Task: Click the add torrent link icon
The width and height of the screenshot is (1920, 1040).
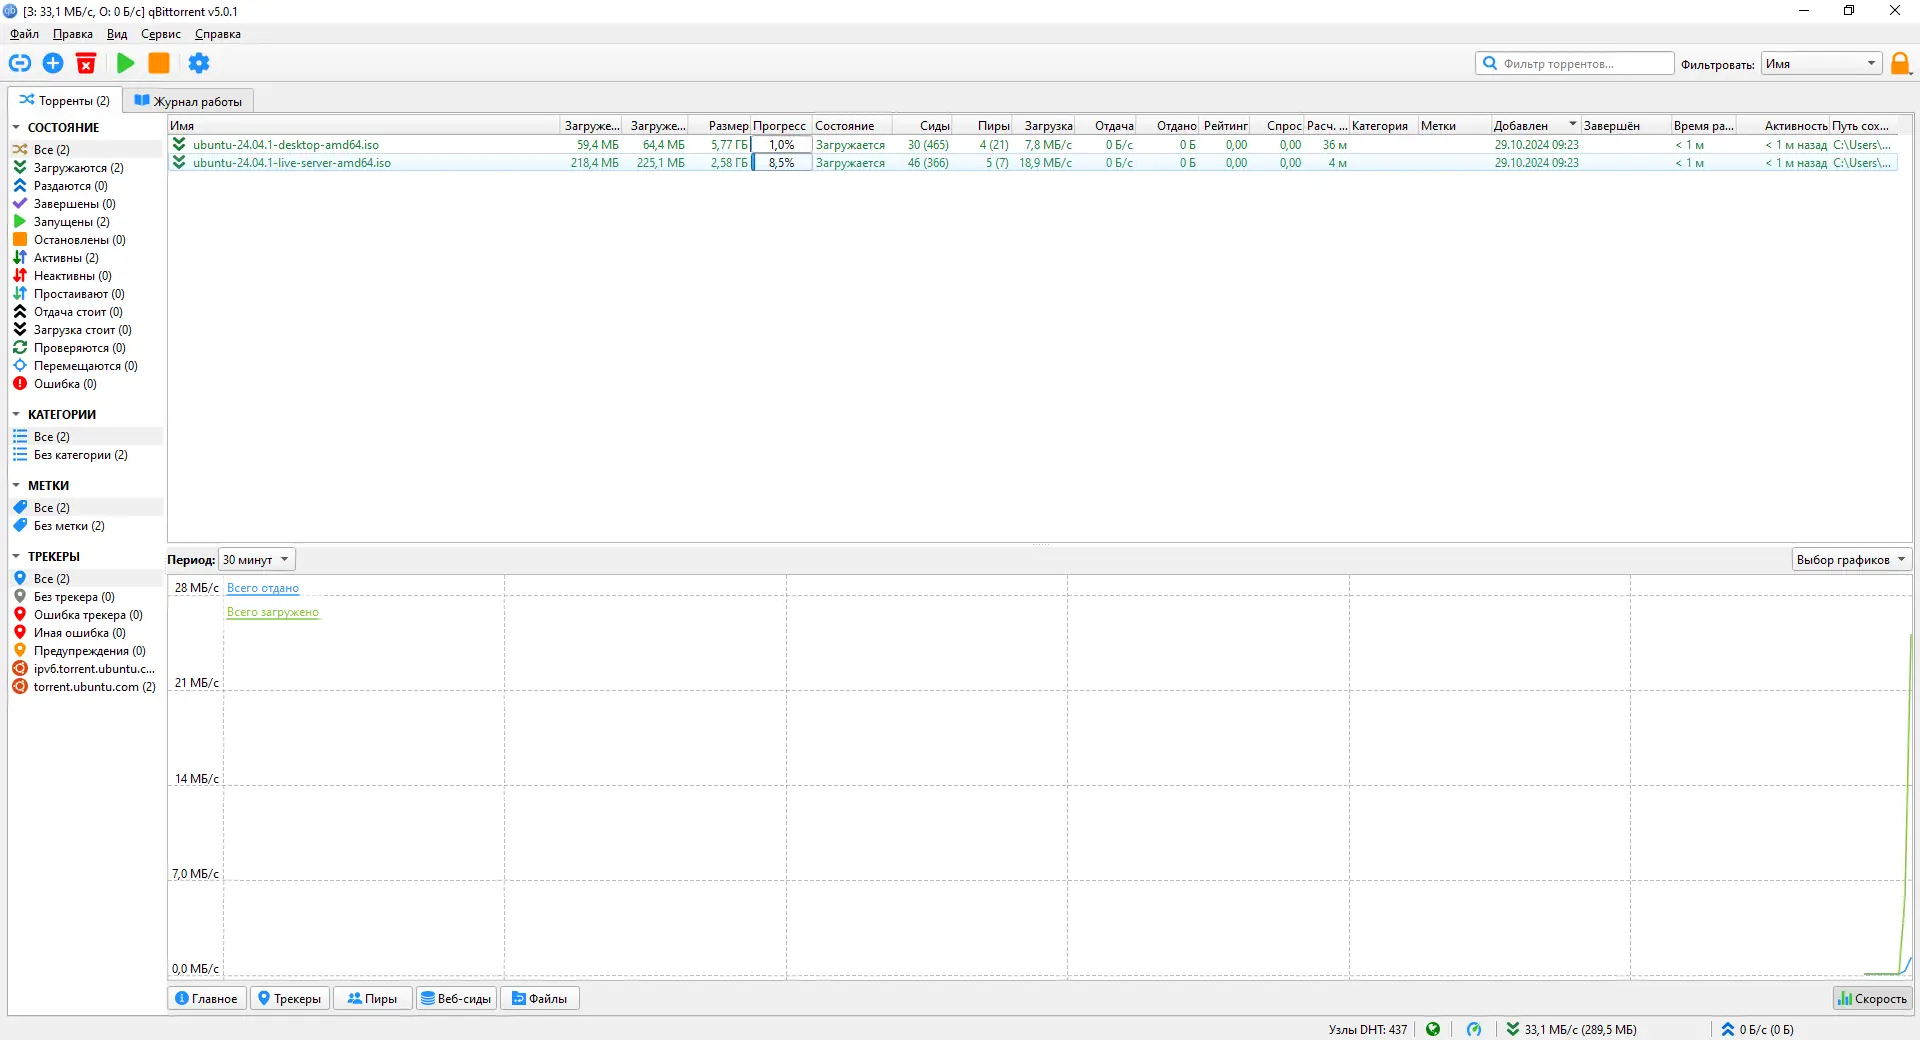Action: point(20,63)
